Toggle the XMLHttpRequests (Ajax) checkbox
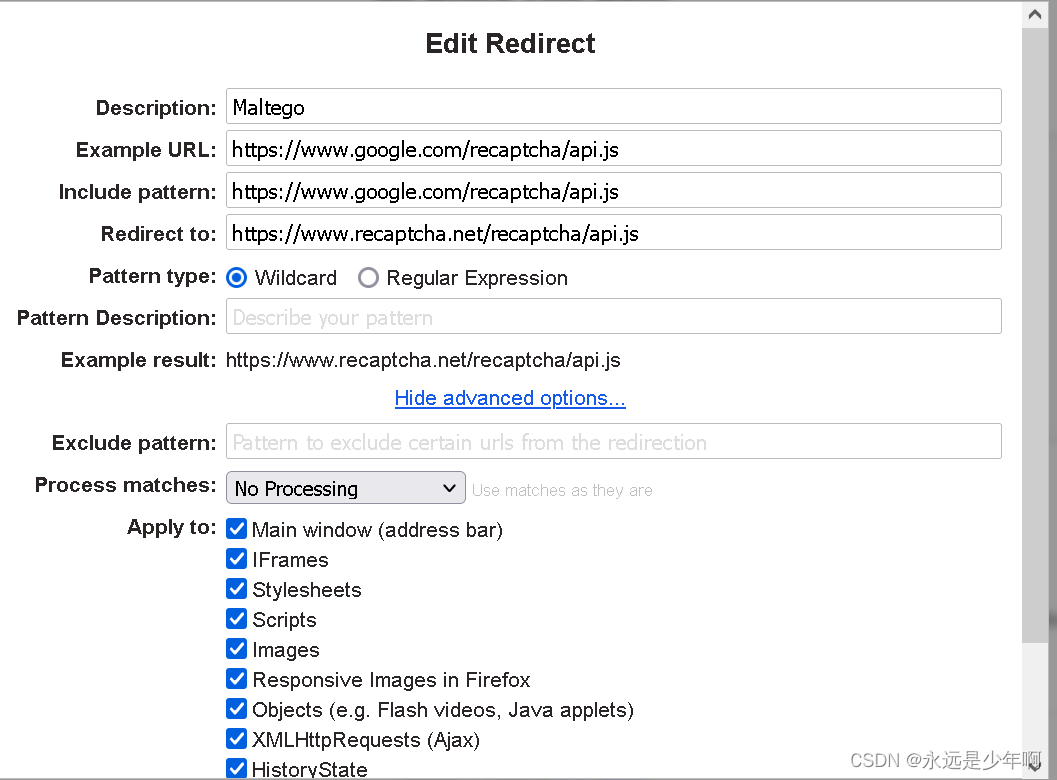Image resolution: width=1057 pixels, height=780 pixels. [x=237, y=739]
